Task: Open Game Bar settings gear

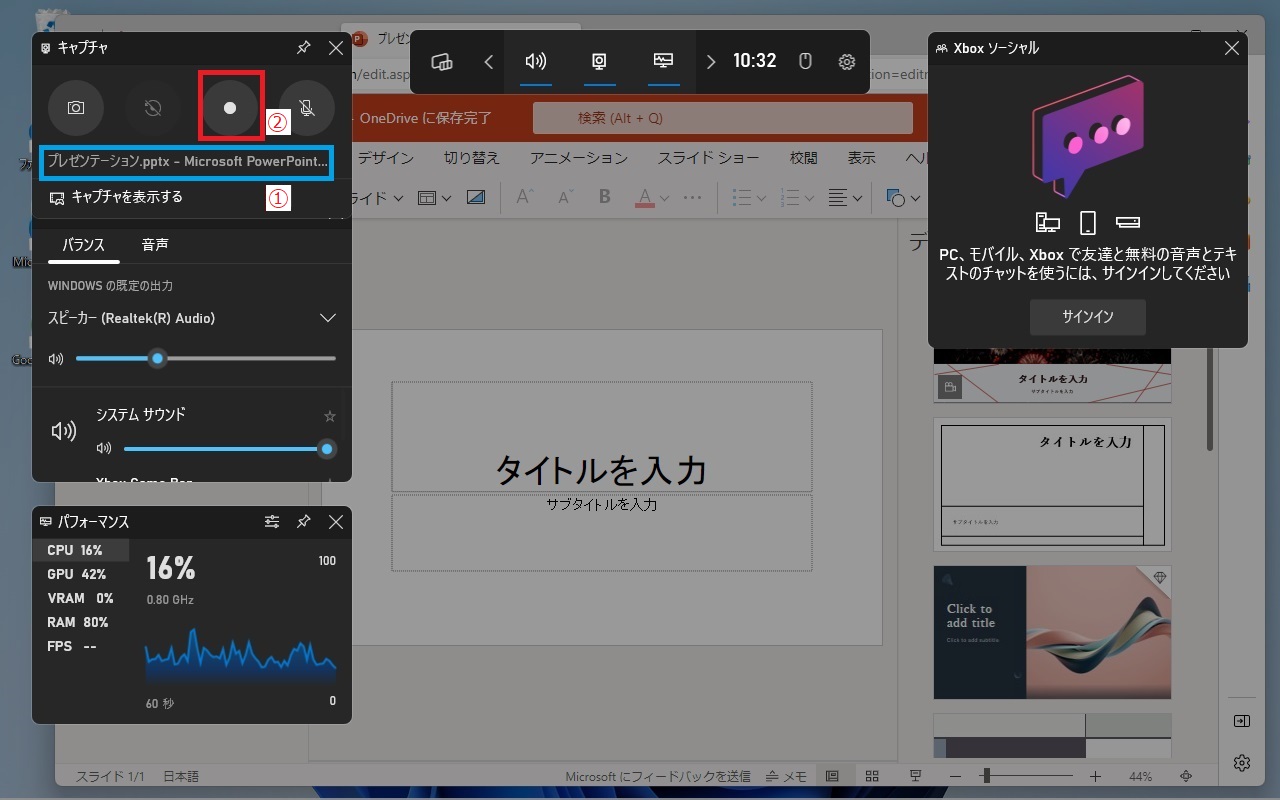Action: pos(847,62)
